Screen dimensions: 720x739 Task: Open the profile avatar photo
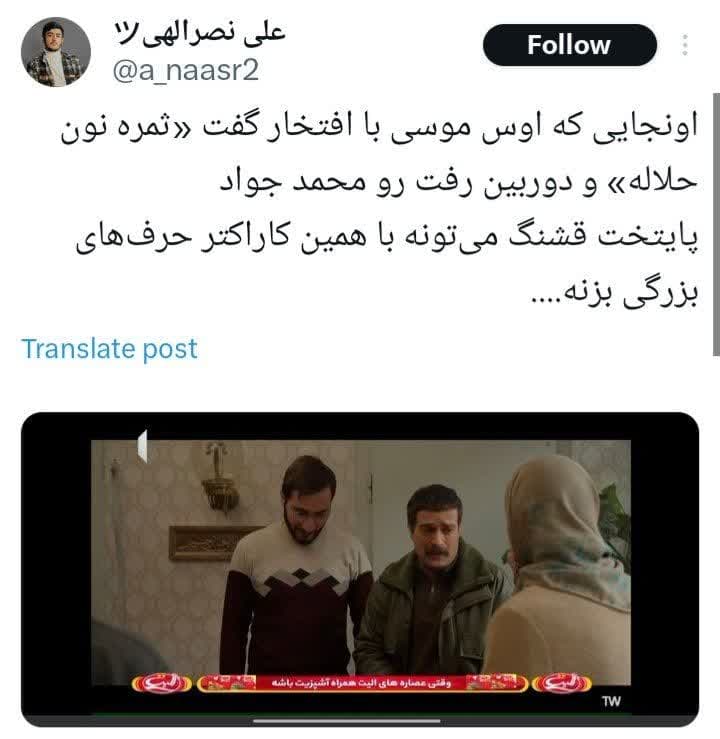click(56, 52)
